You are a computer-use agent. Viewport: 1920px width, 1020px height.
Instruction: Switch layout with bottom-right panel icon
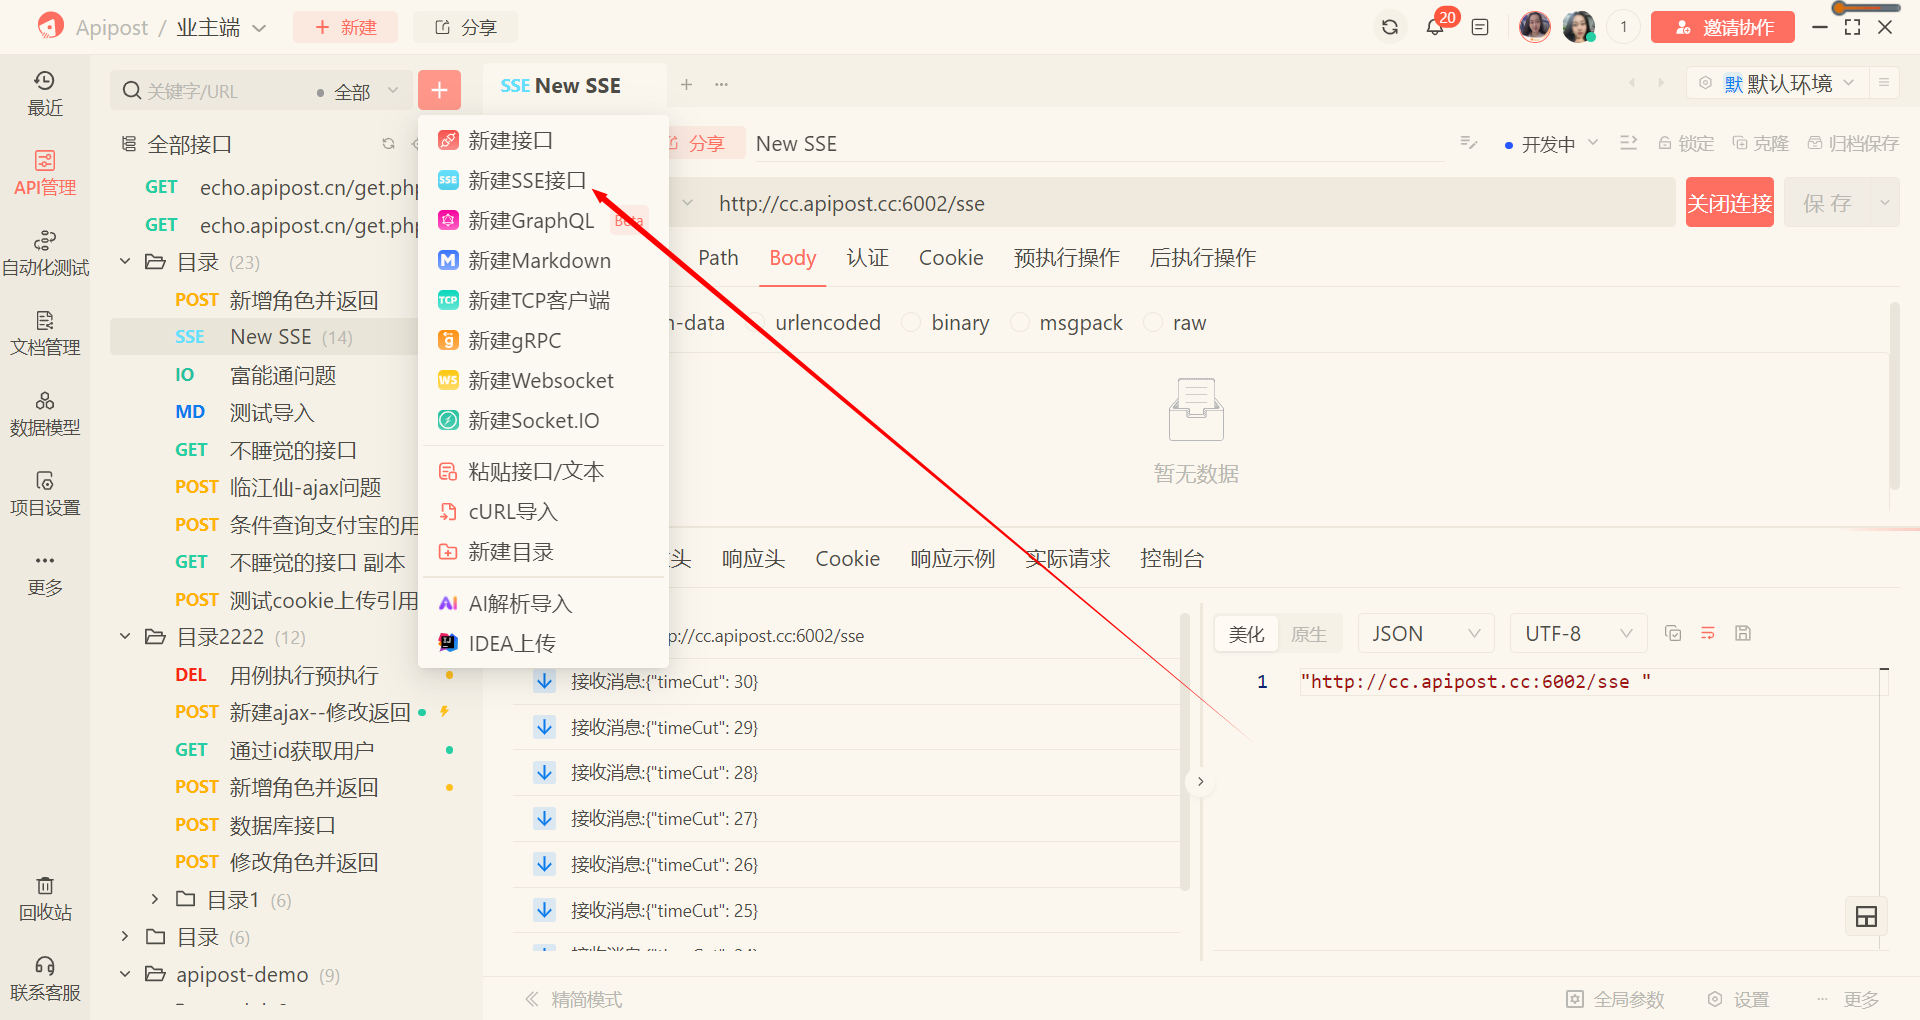[x=1866, y=916]
